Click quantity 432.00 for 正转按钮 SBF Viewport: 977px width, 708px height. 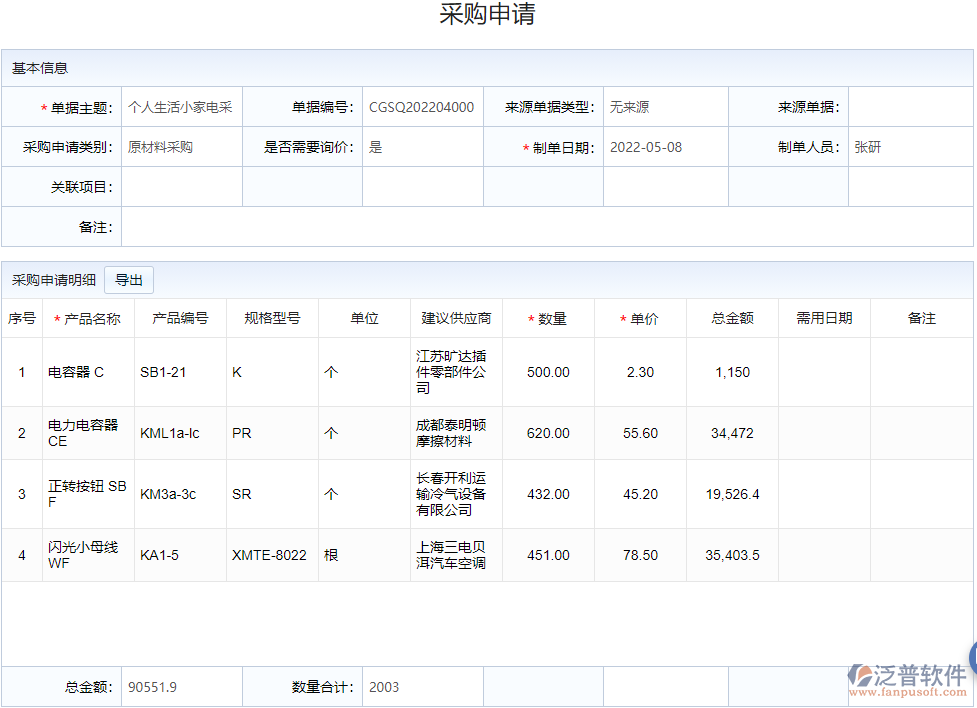[548, 494]
